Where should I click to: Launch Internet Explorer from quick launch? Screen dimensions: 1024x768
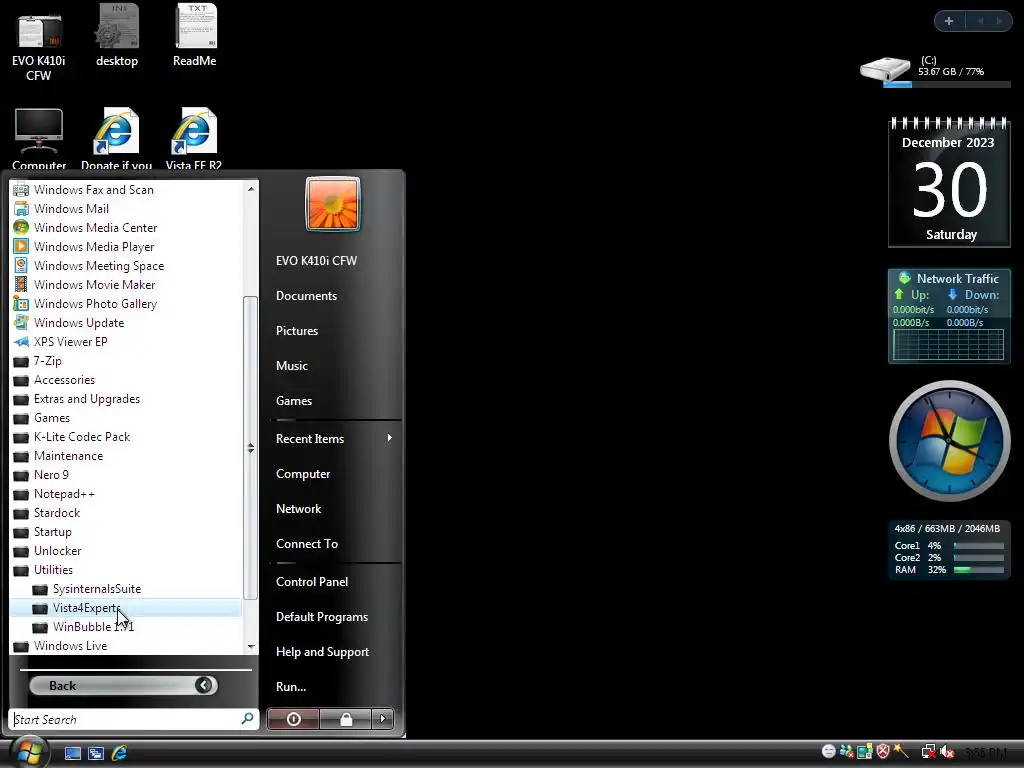[120, 753]
